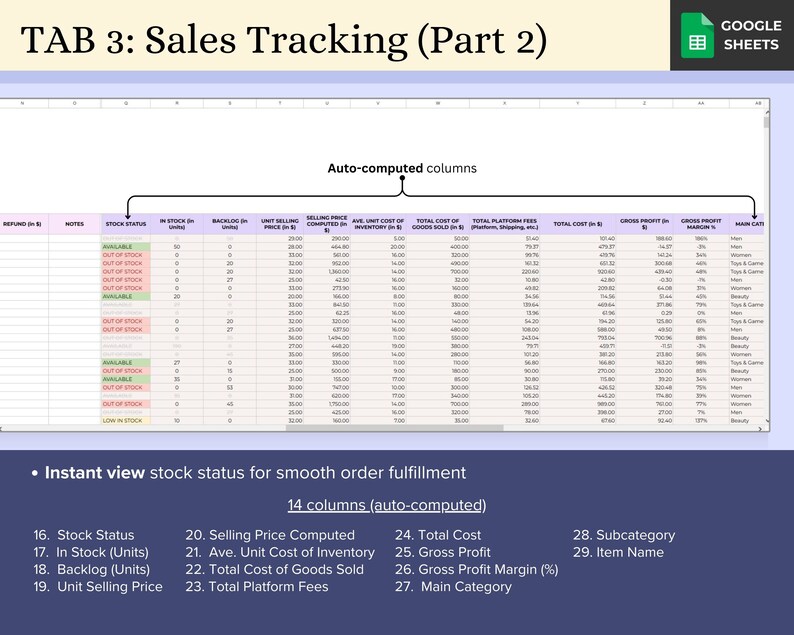794x635 pixels.
Task: Select the -14.57 gross profit cell
Action: coord(644,247)
